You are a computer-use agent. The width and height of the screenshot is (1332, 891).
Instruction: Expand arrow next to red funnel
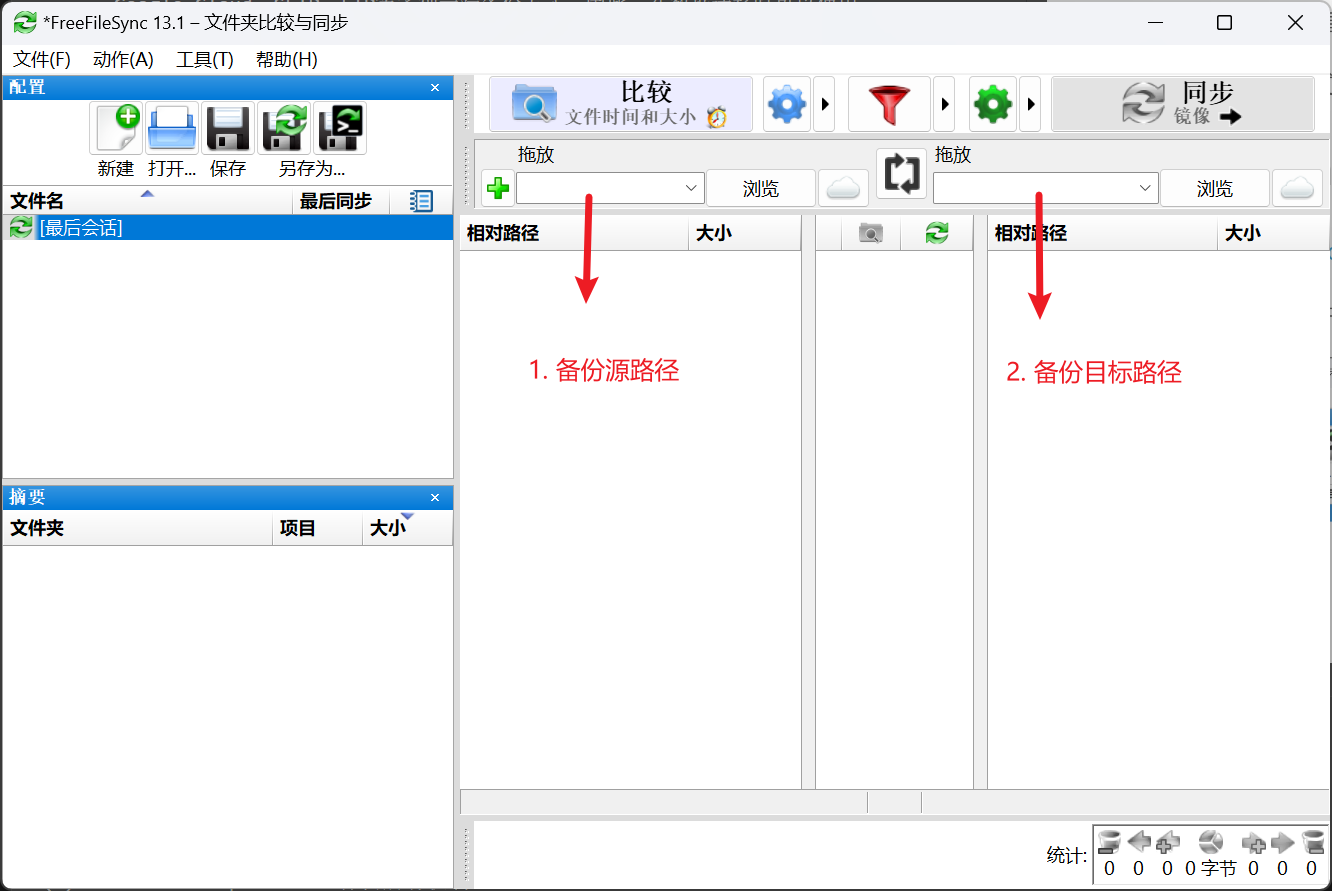coord(944,104)
